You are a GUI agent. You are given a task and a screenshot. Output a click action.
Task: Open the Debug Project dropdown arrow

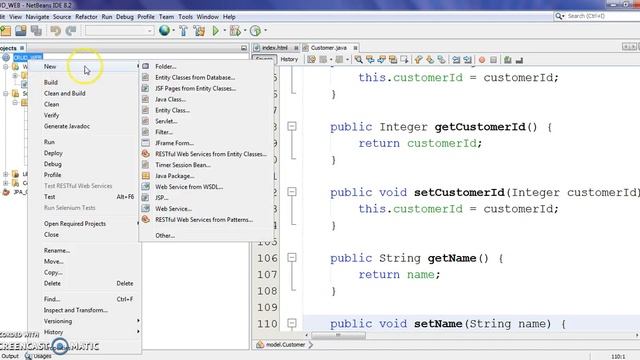pos(245,31)
